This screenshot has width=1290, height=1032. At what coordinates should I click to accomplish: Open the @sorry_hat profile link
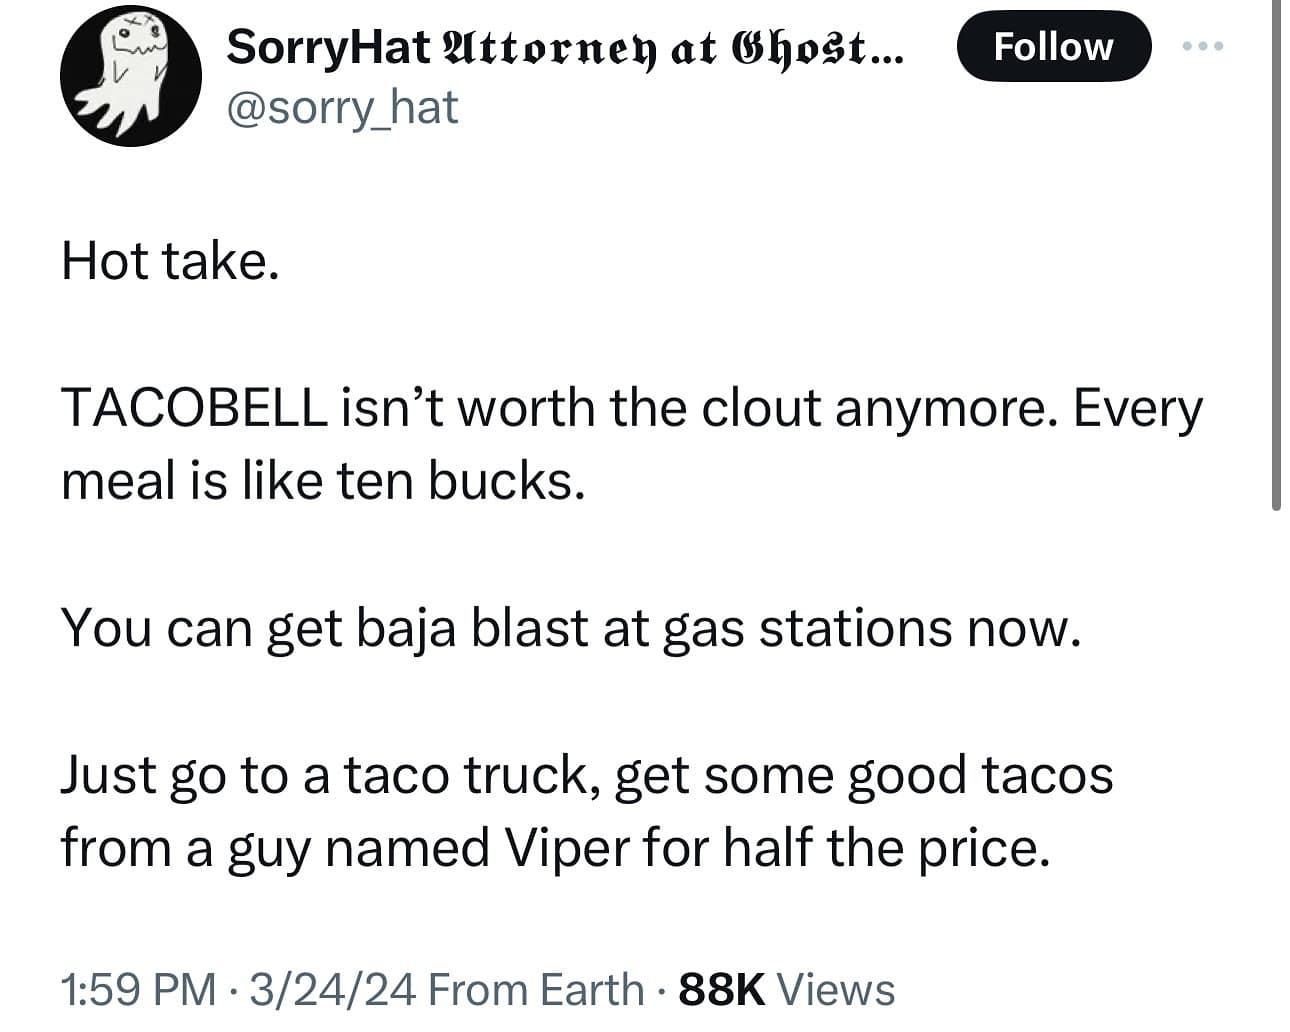pyautogui.click(x=342, y=108)
